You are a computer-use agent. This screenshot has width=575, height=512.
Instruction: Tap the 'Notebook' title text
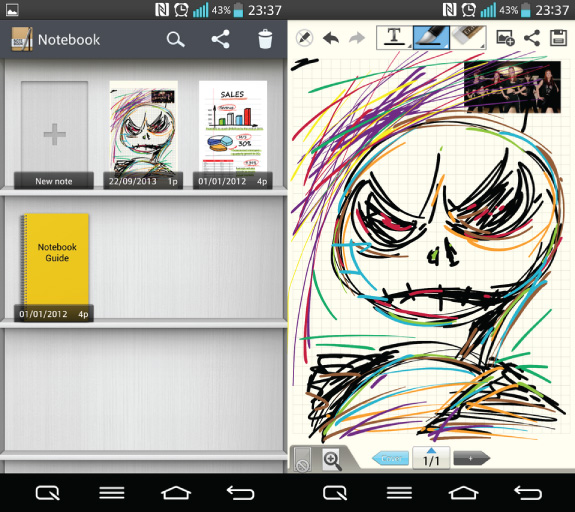[69, 40]
